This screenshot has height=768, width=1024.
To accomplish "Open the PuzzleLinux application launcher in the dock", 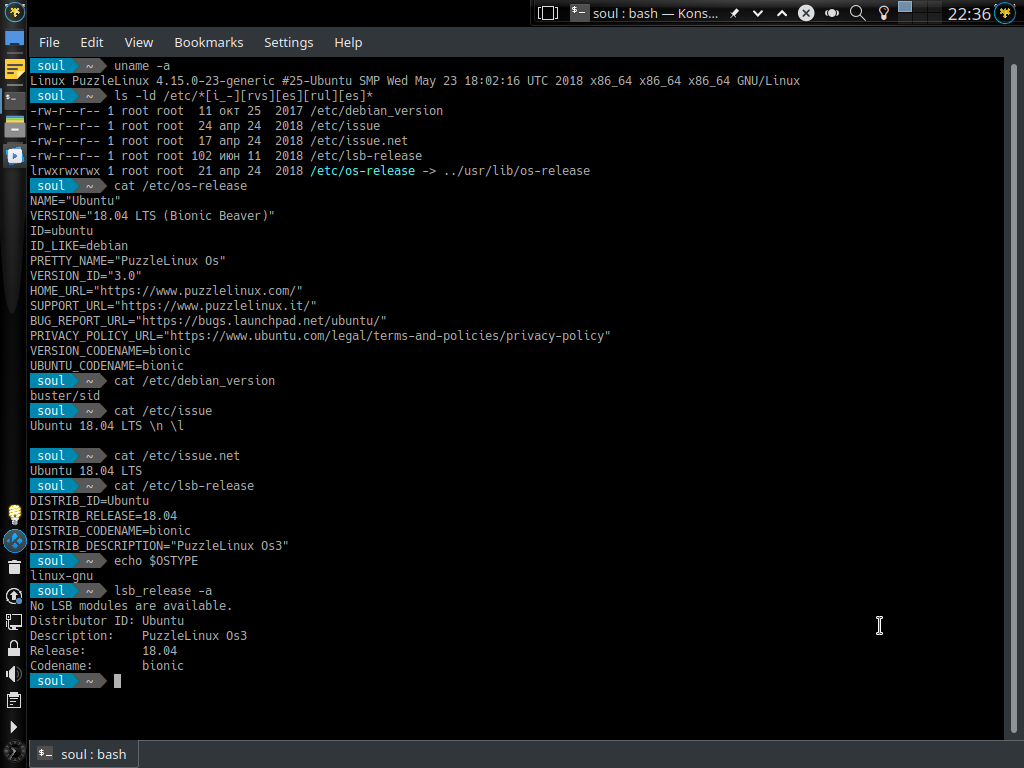I will tap(14, 12).
